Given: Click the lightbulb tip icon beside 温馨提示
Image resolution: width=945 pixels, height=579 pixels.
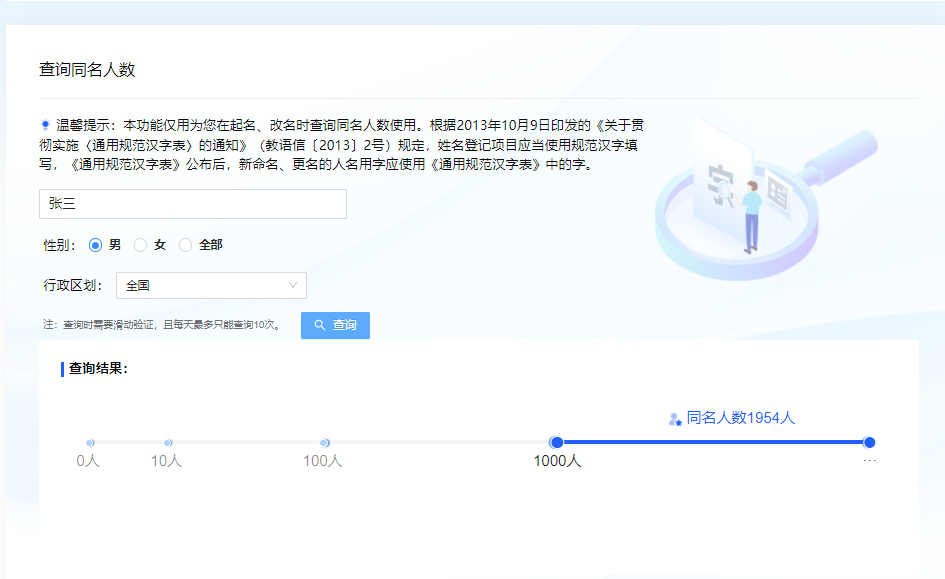Looking at the screenshot, I should [45, 125].
